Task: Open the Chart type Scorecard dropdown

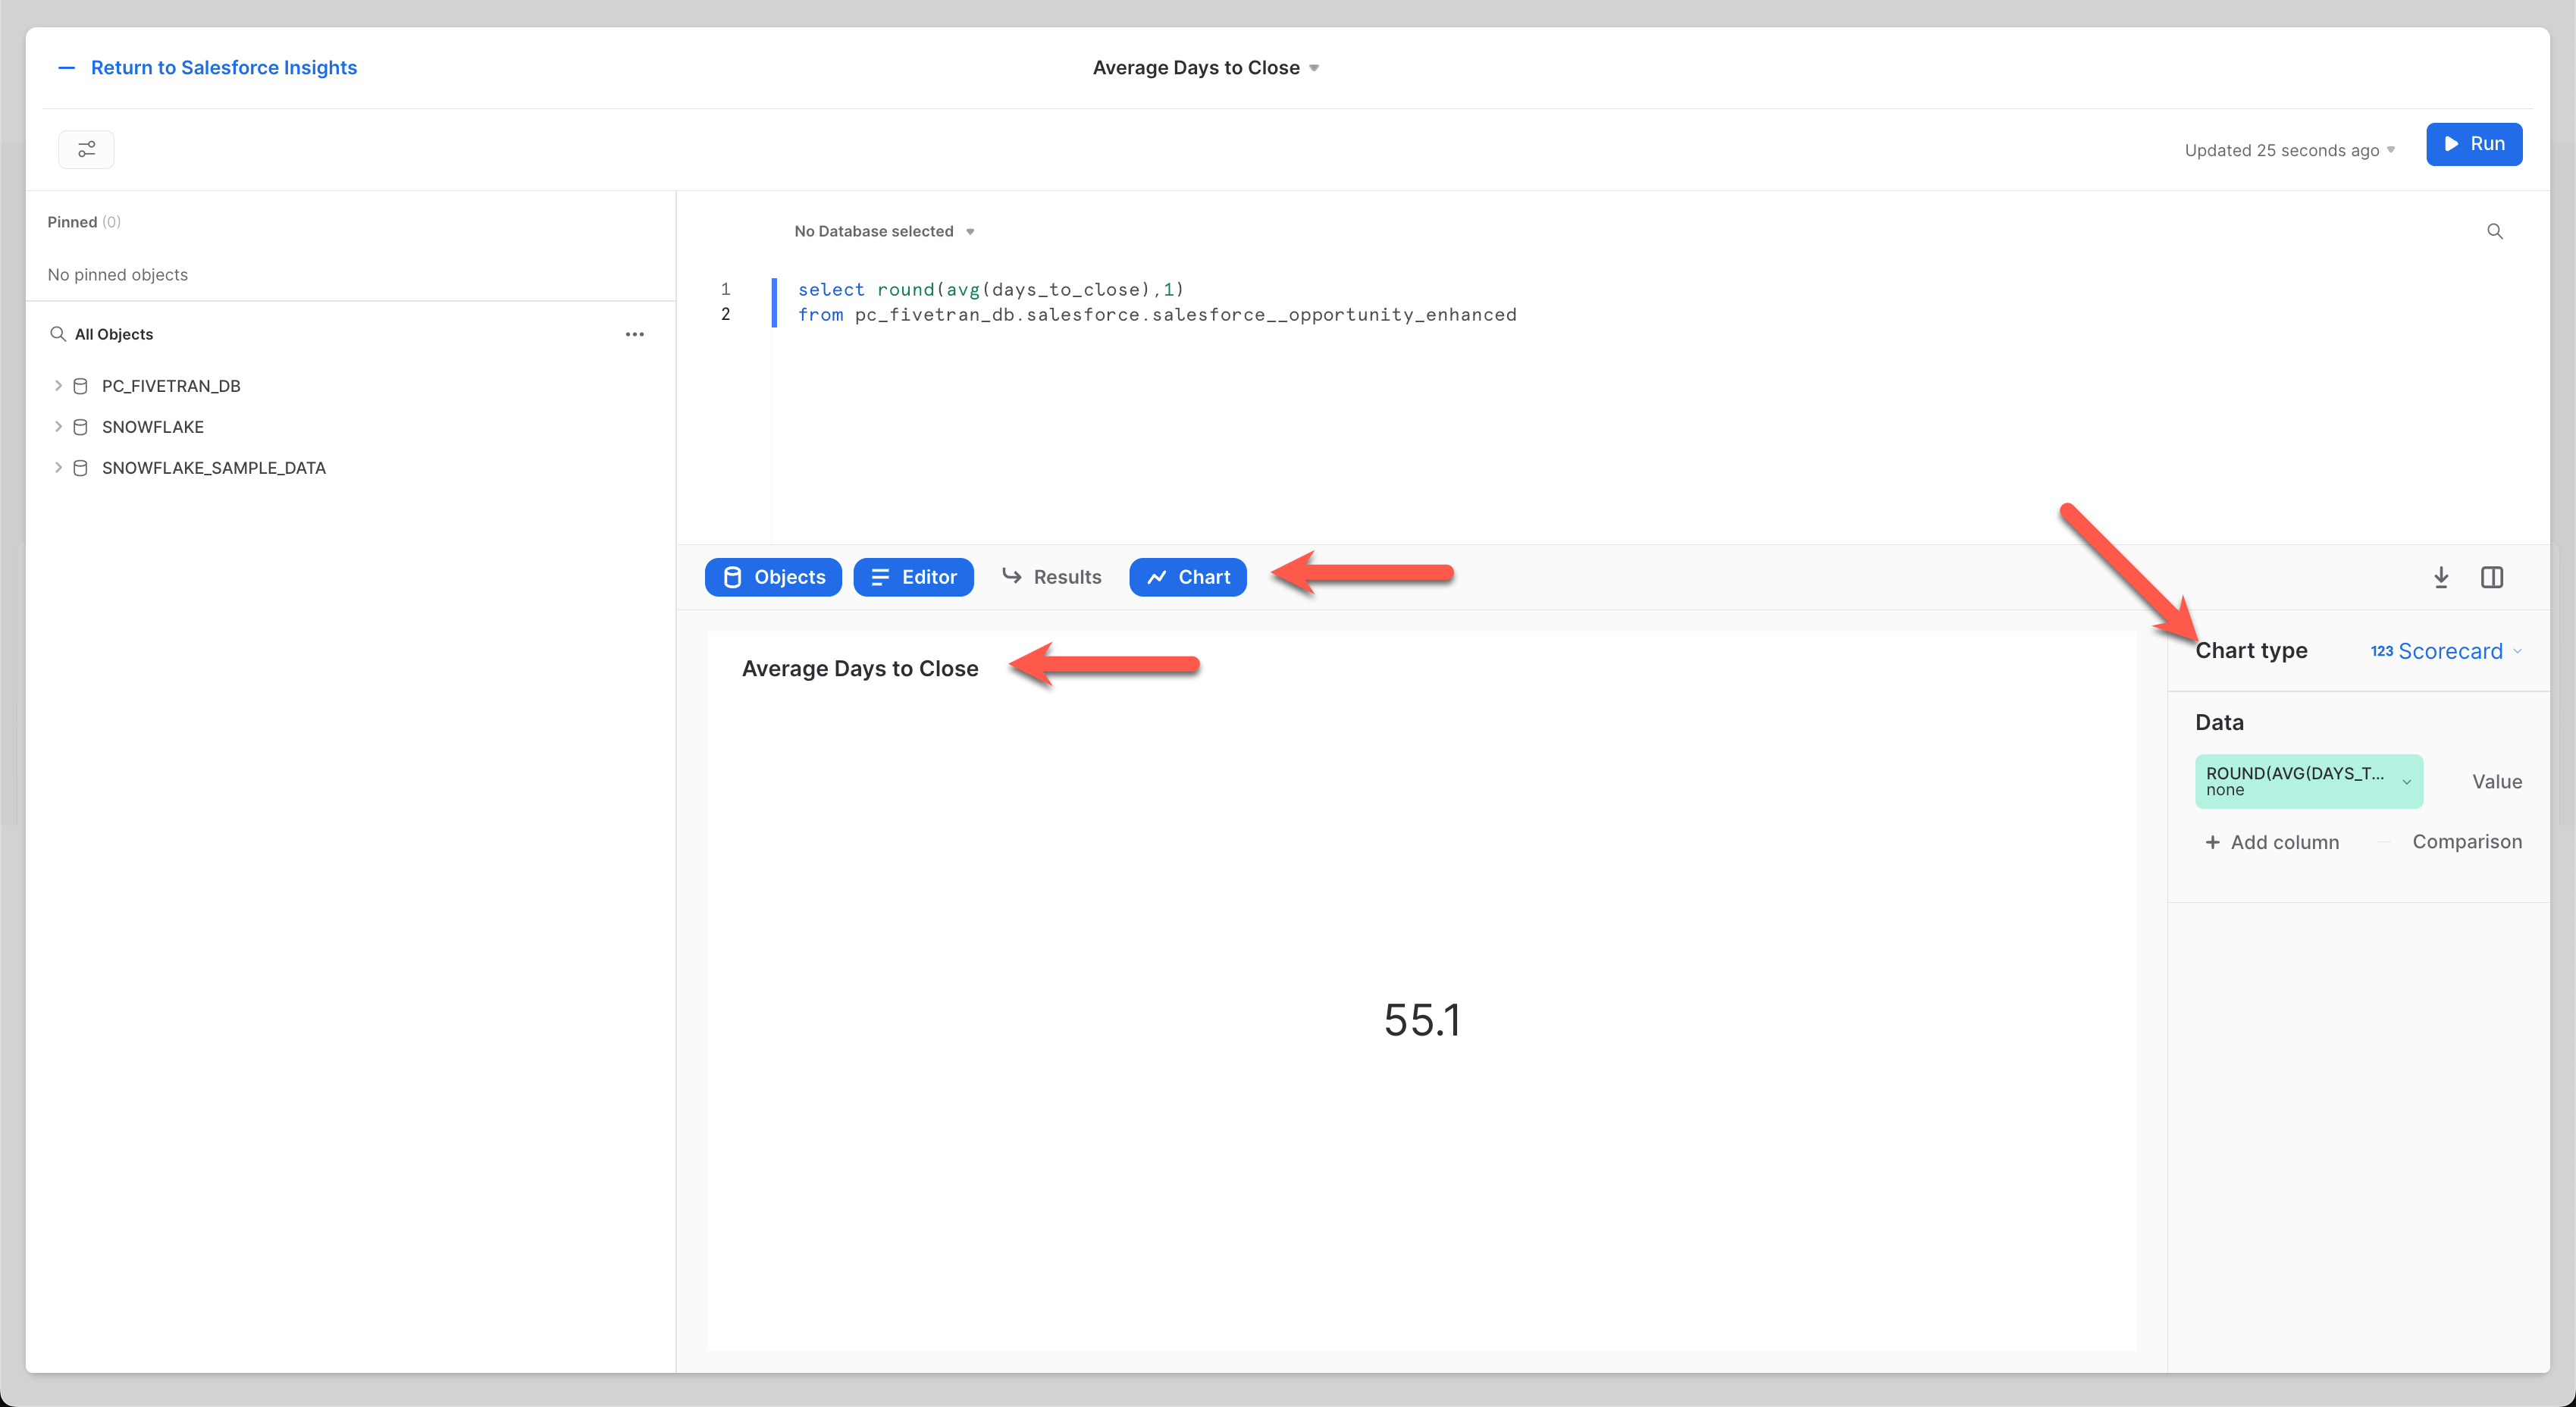Action: pyautogui.click(x=2444, y=651)
